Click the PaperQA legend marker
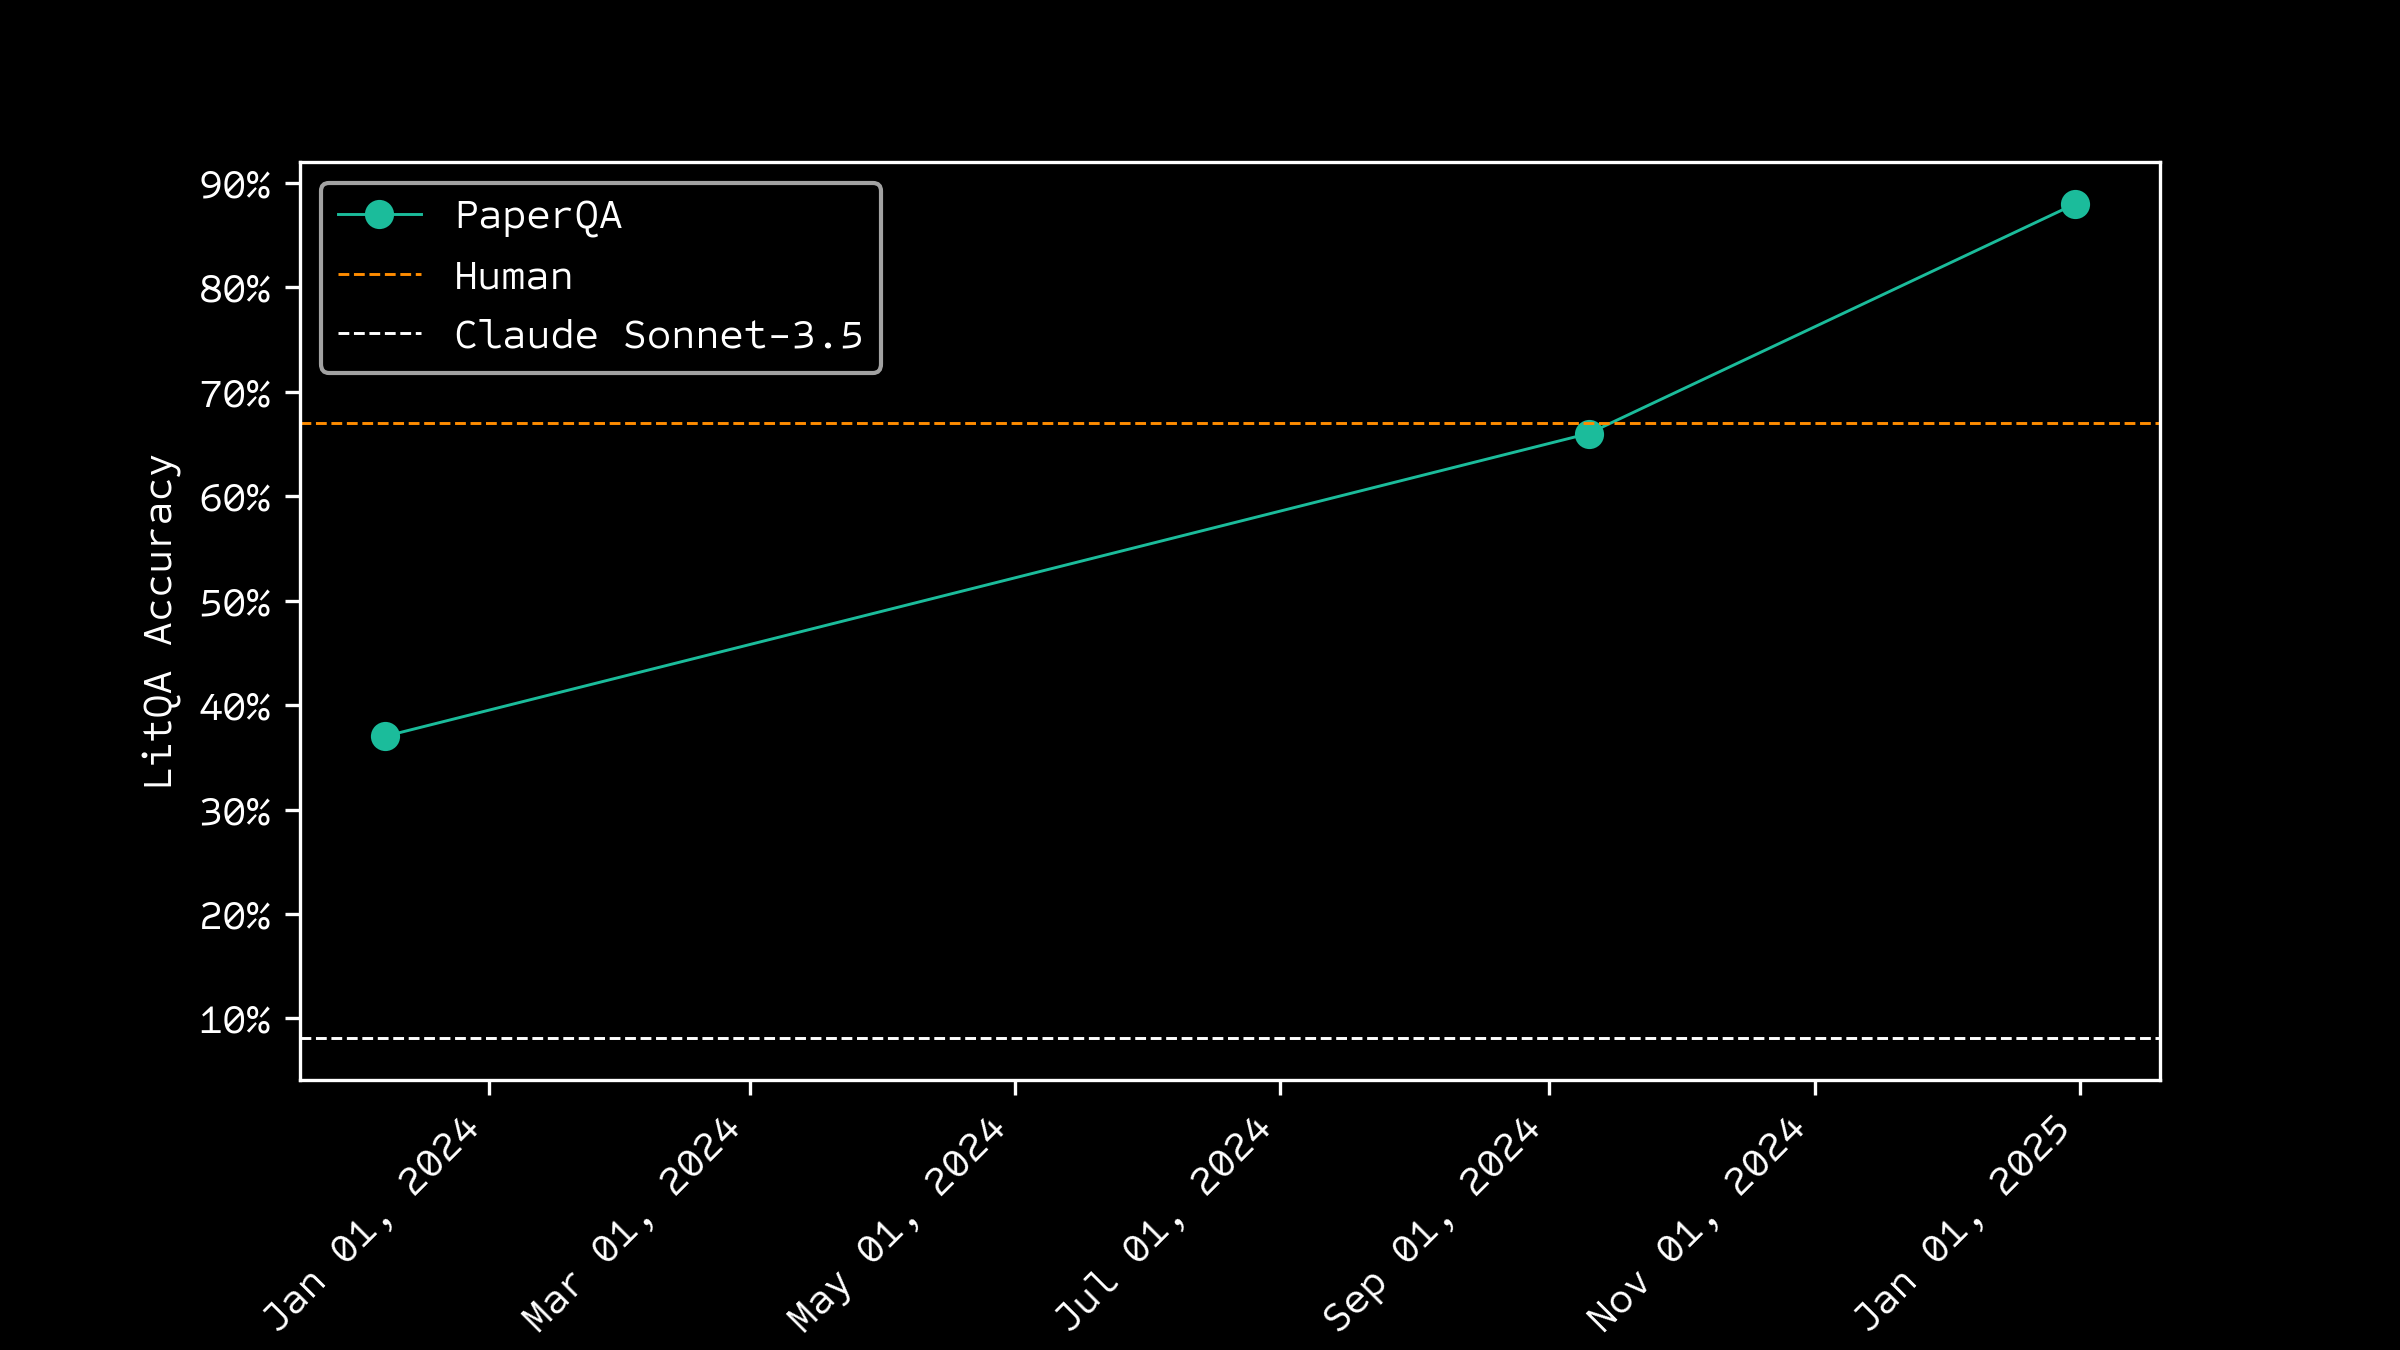This screenshot has width=2400, height=1350. pyautogui.click(x=379, y=215)
